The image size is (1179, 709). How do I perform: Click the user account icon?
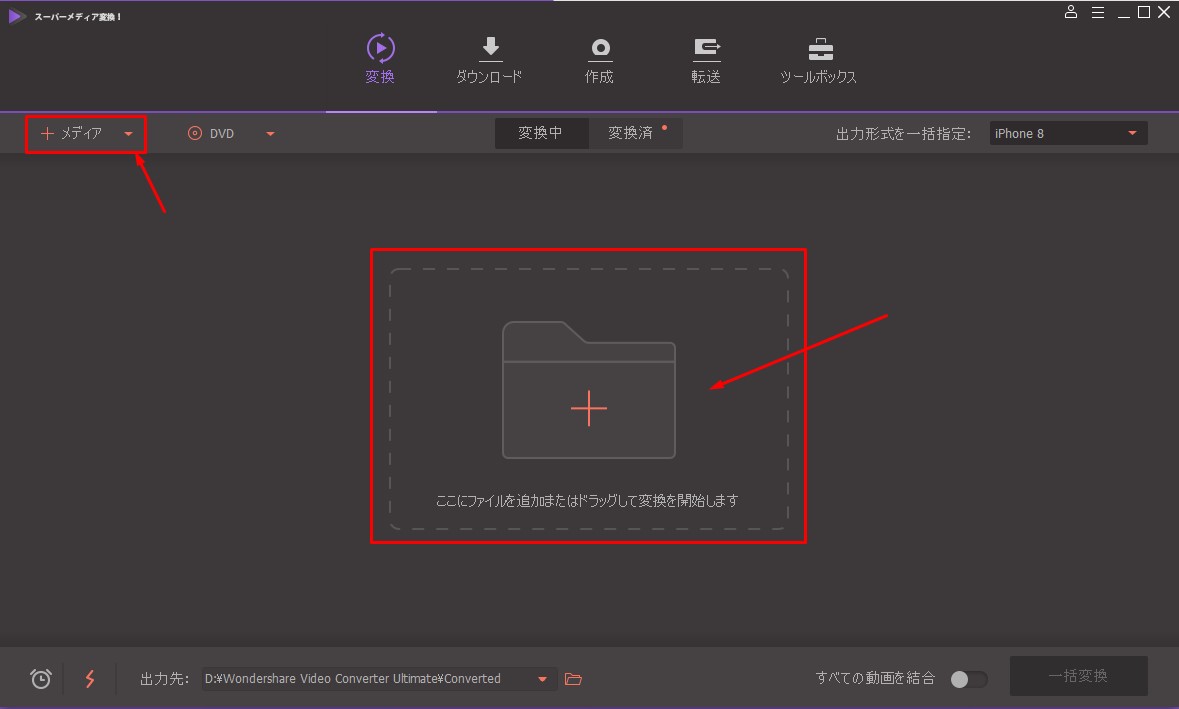tap(1071, 12)
